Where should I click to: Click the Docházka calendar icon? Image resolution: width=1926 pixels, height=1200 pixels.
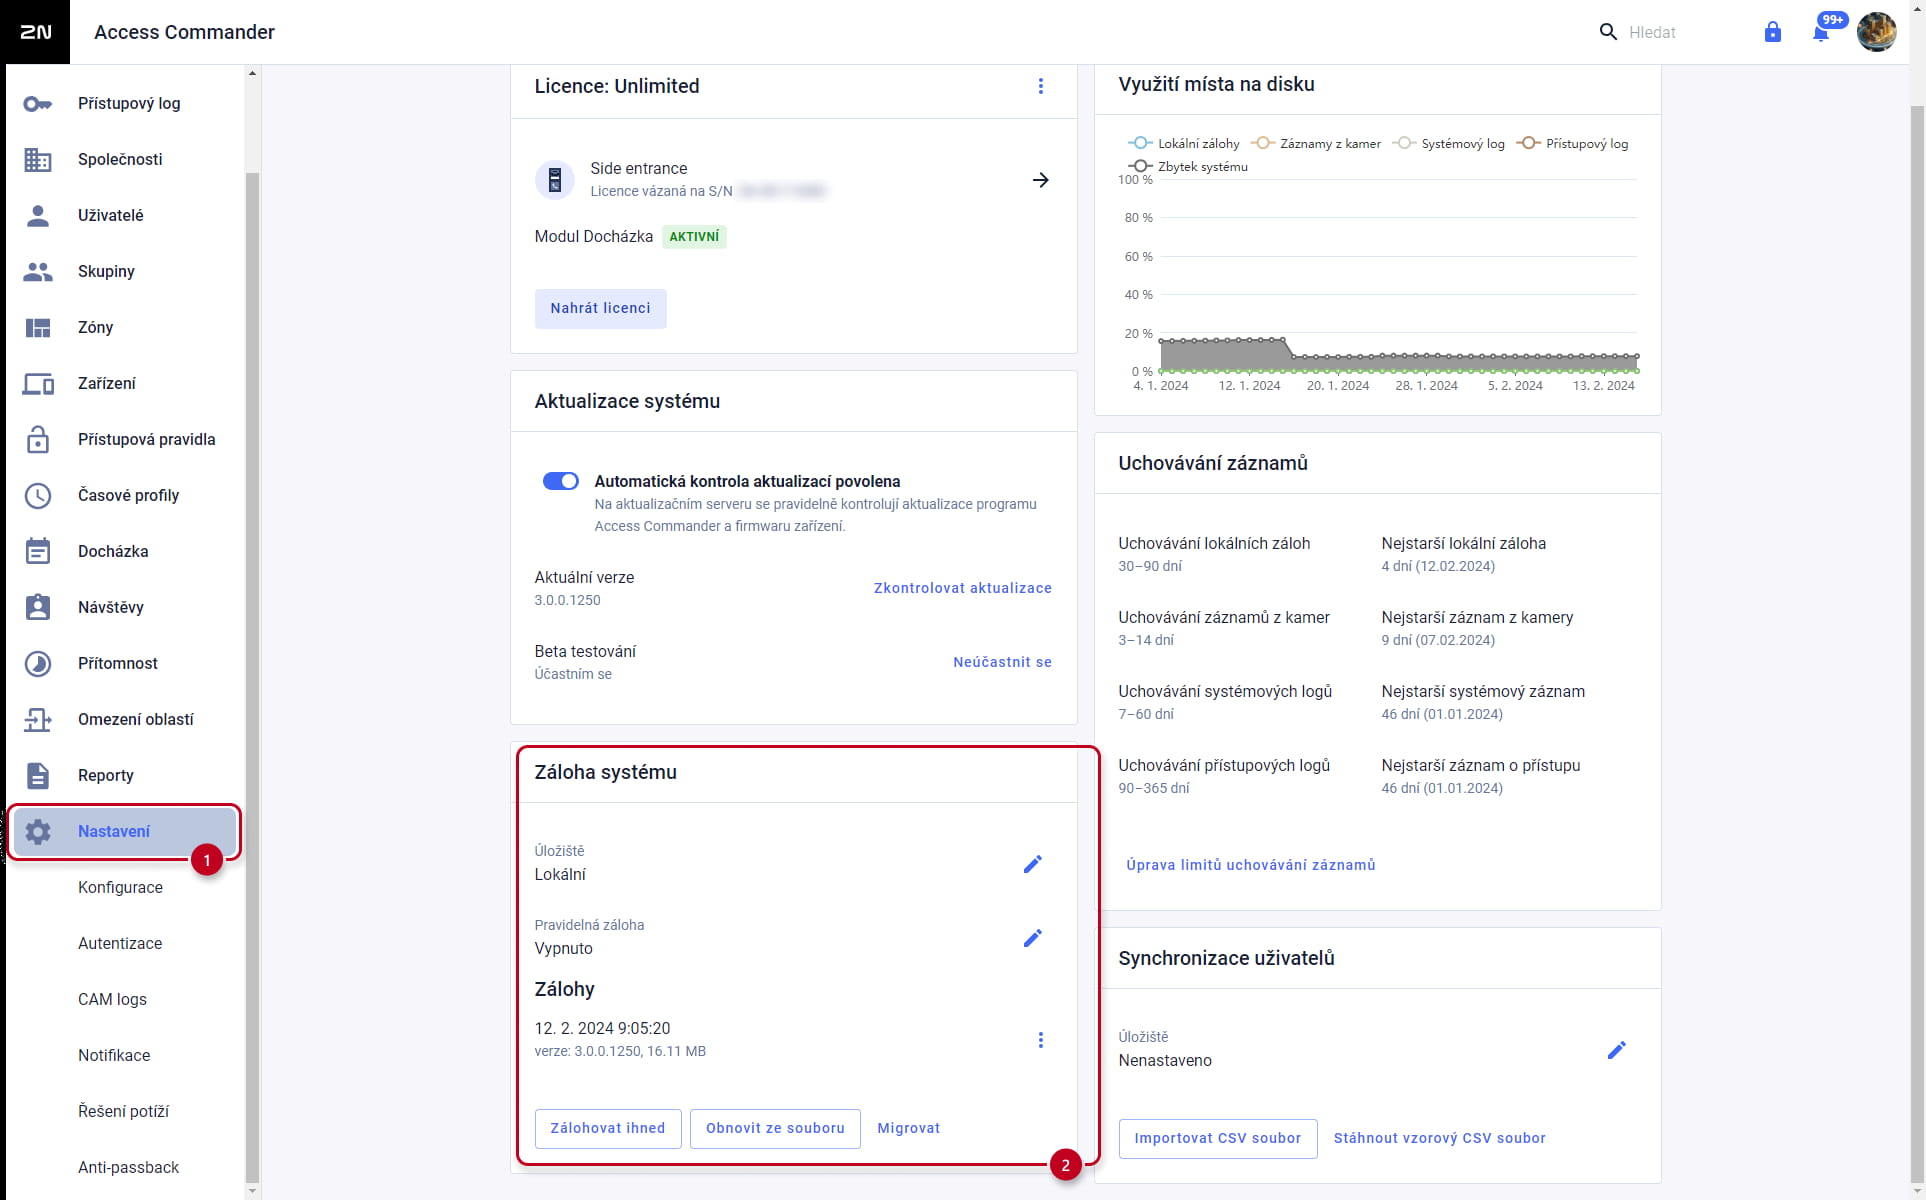point(38,552)
